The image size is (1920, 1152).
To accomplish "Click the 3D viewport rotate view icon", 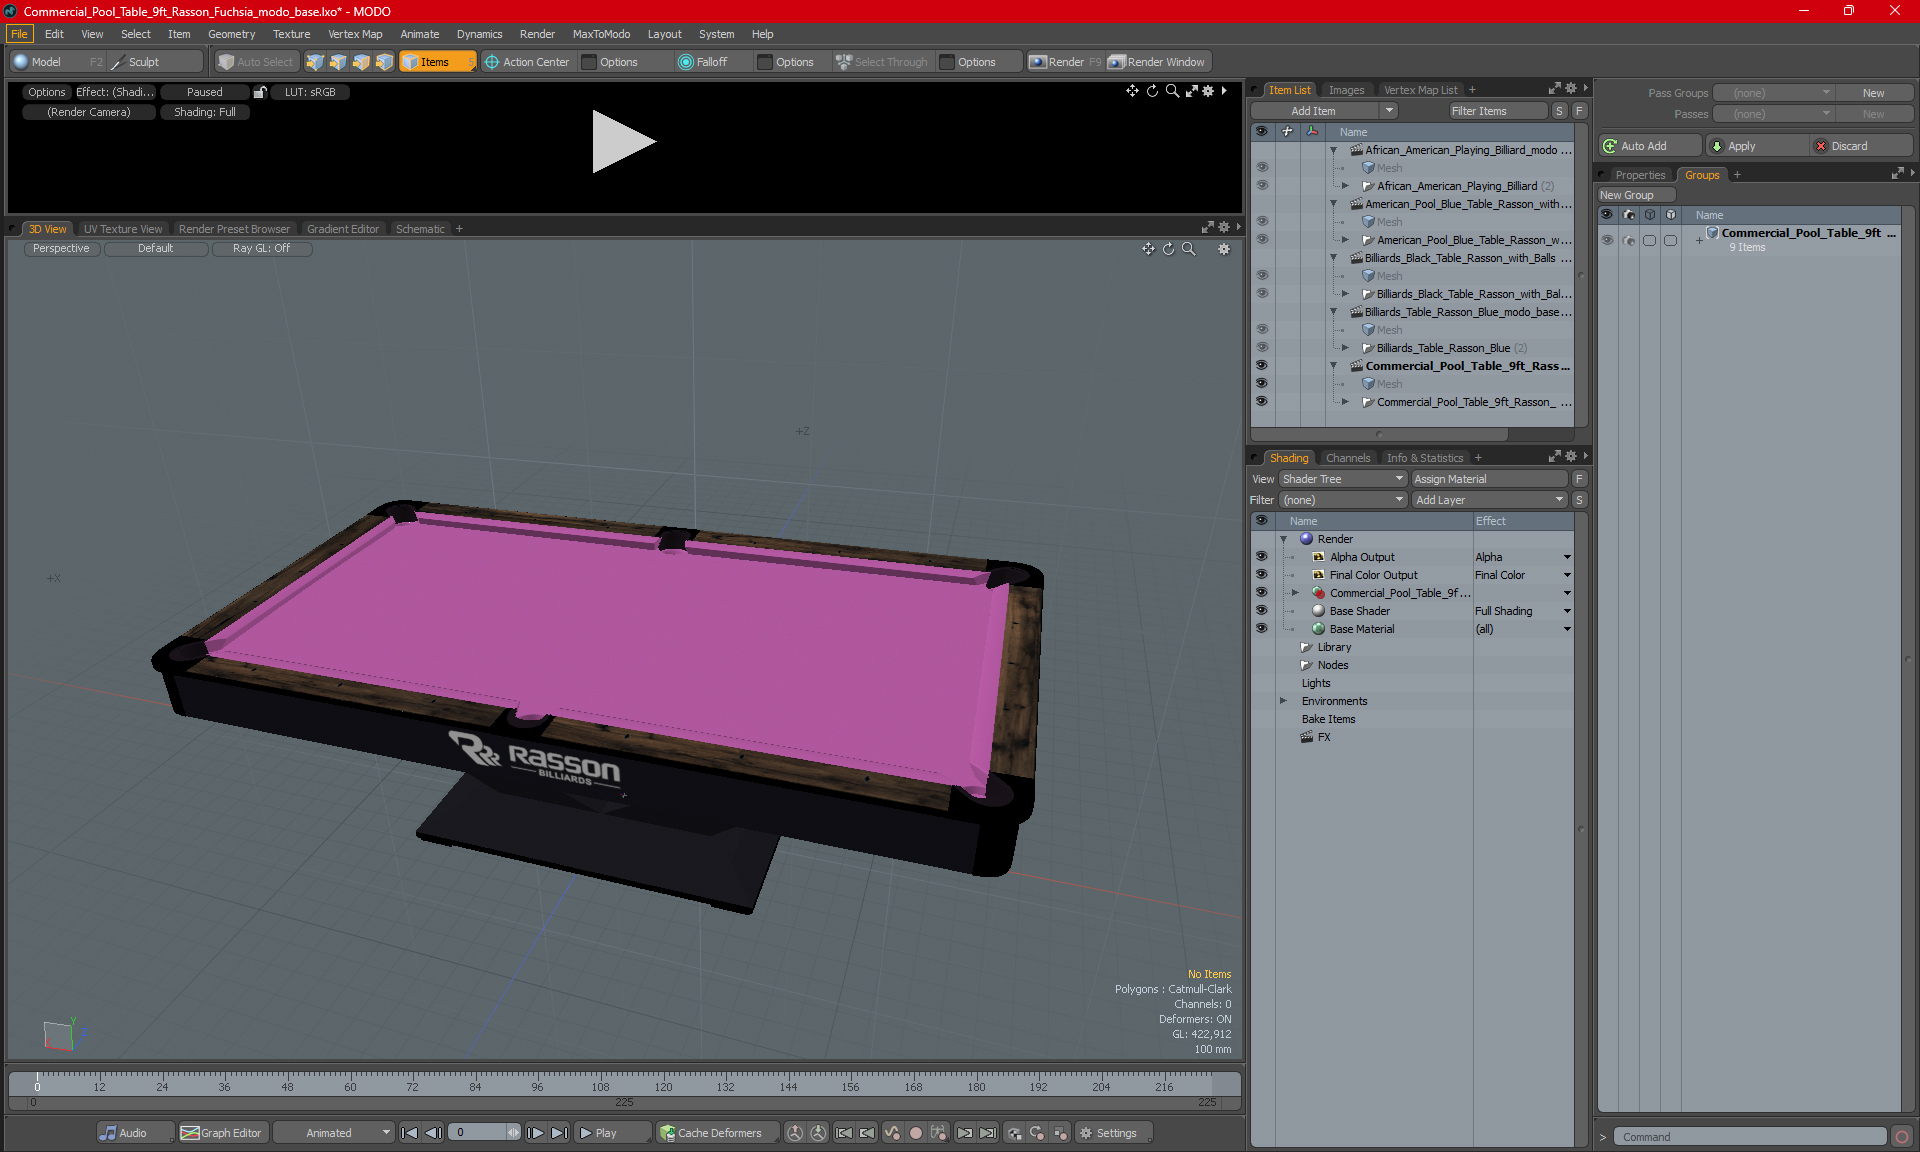I will [x=1168, y=249].
